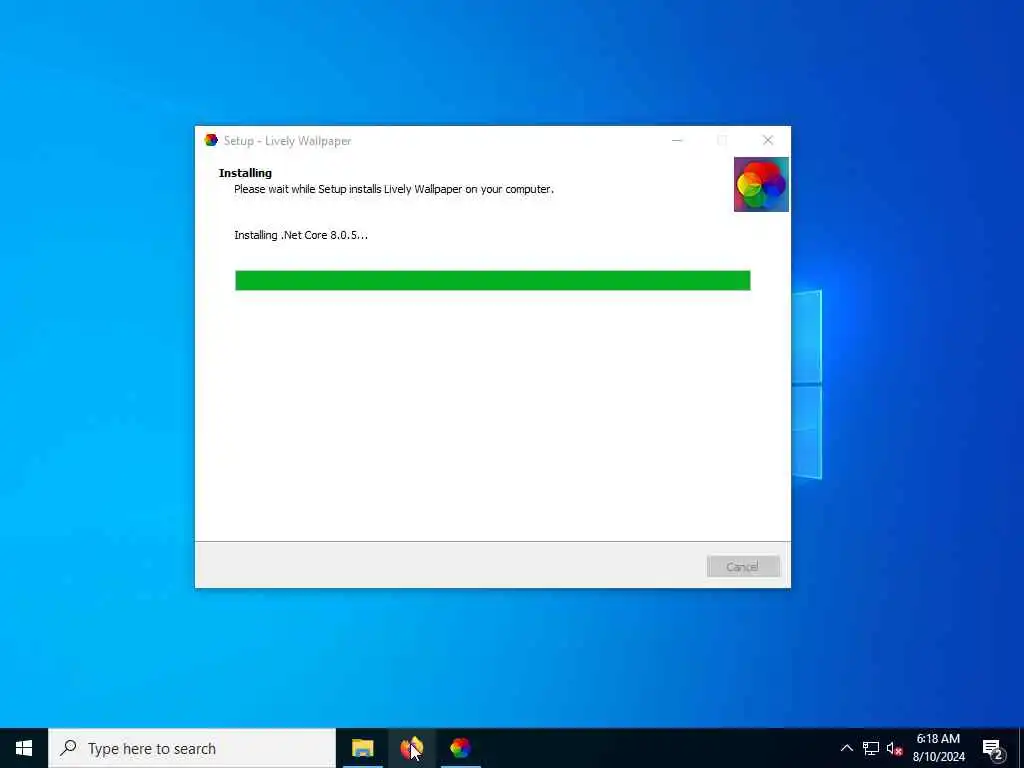Click the small Lively icon in Setup title bar
The width and height of the screenshot is (1024, 768).
tap(210, 140)
